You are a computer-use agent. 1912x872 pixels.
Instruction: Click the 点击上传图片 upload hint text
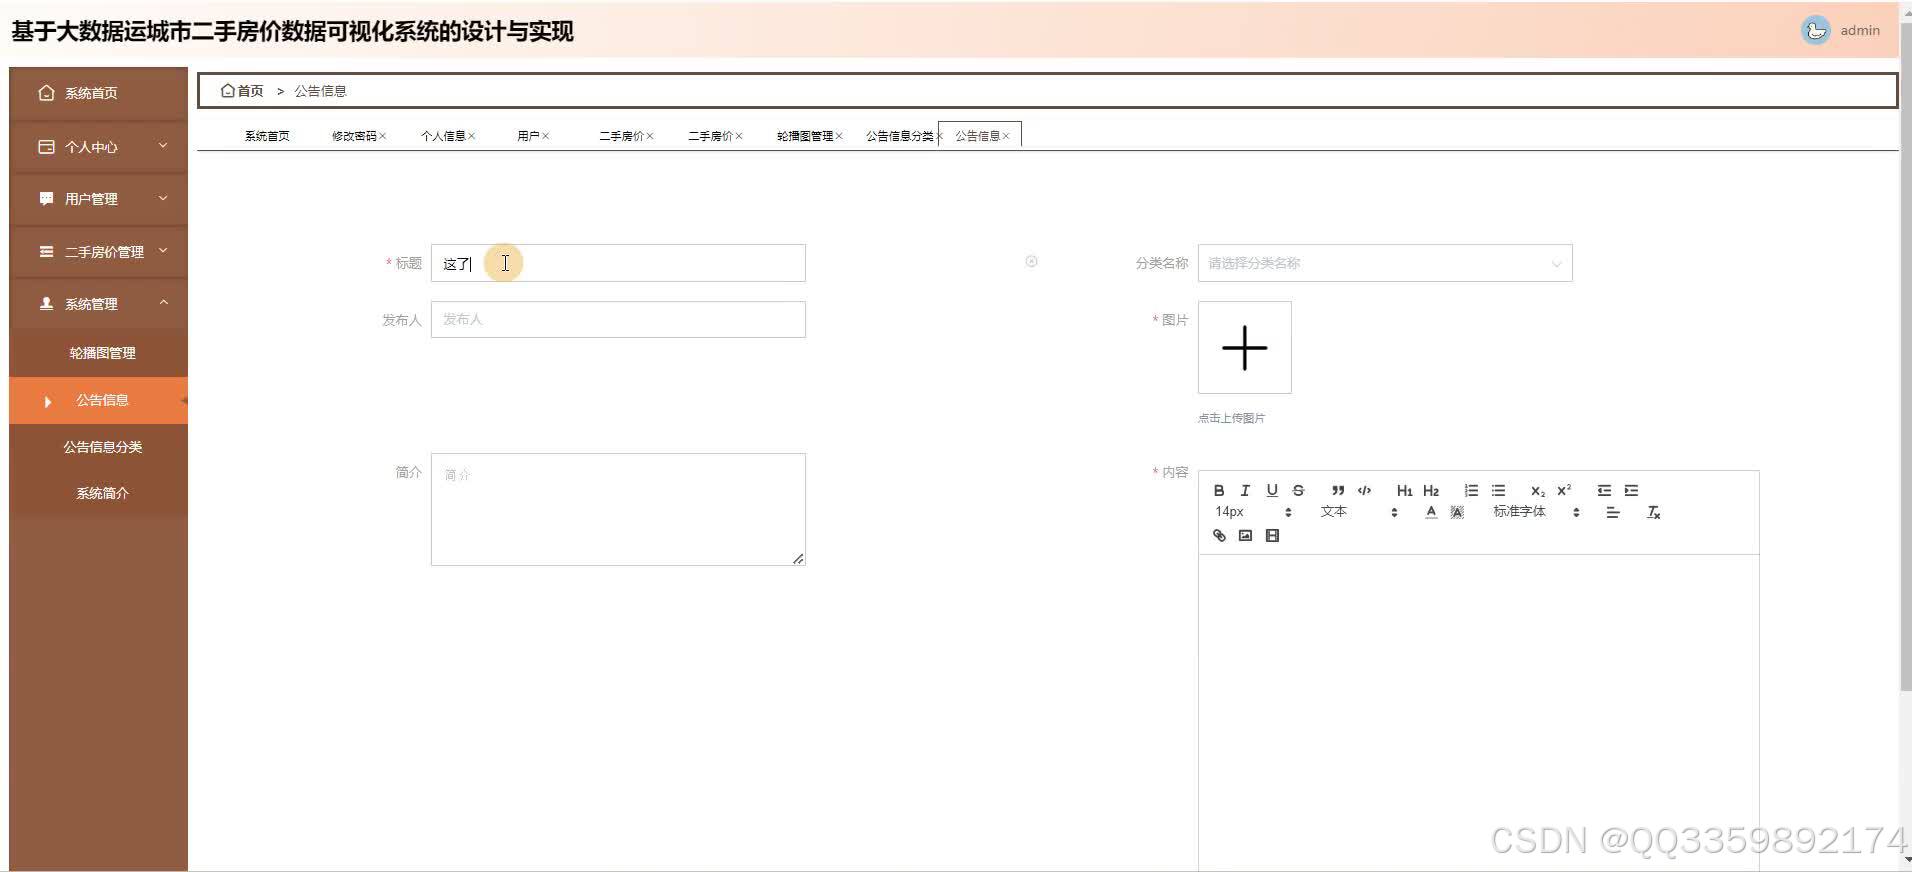[x=1231, y=418]
